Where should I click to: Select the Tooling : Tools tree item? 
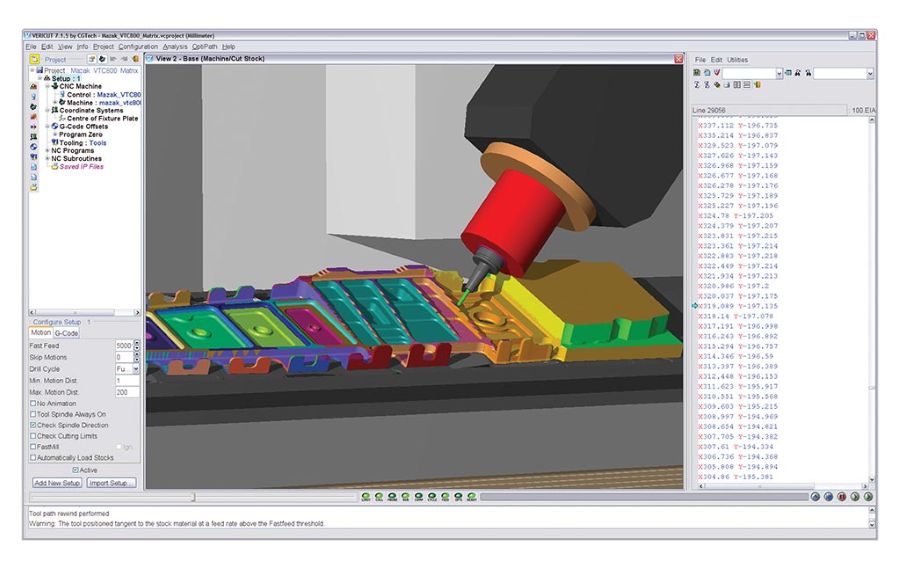pyautogui.click(x=83, y=142)
